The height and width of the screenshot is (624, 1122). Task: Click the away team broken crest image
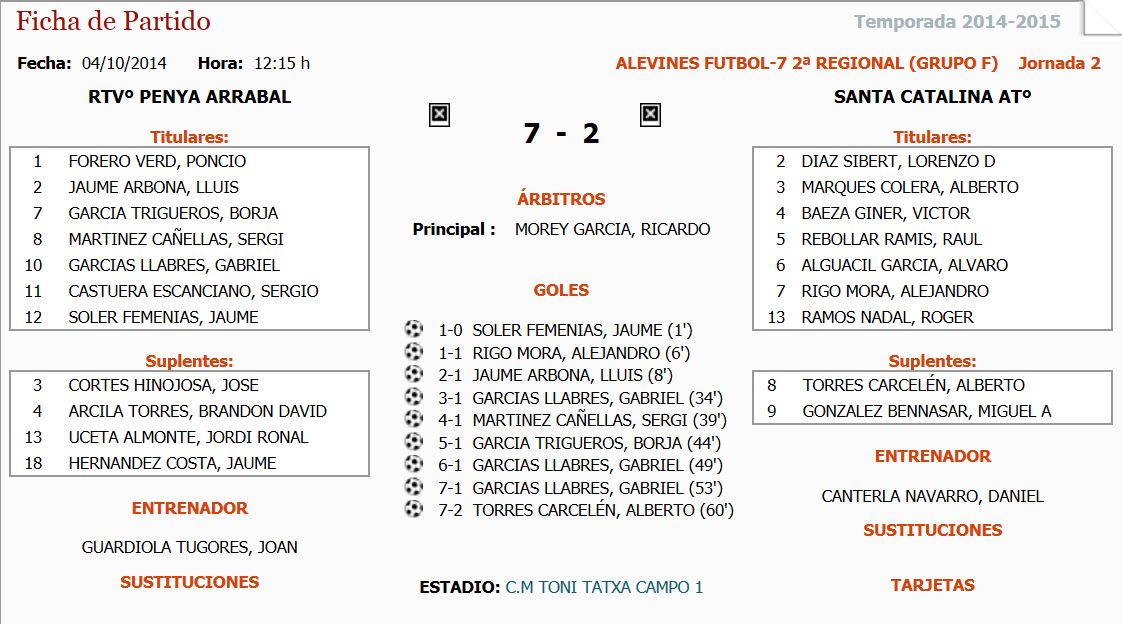click(x=650, y=115)
